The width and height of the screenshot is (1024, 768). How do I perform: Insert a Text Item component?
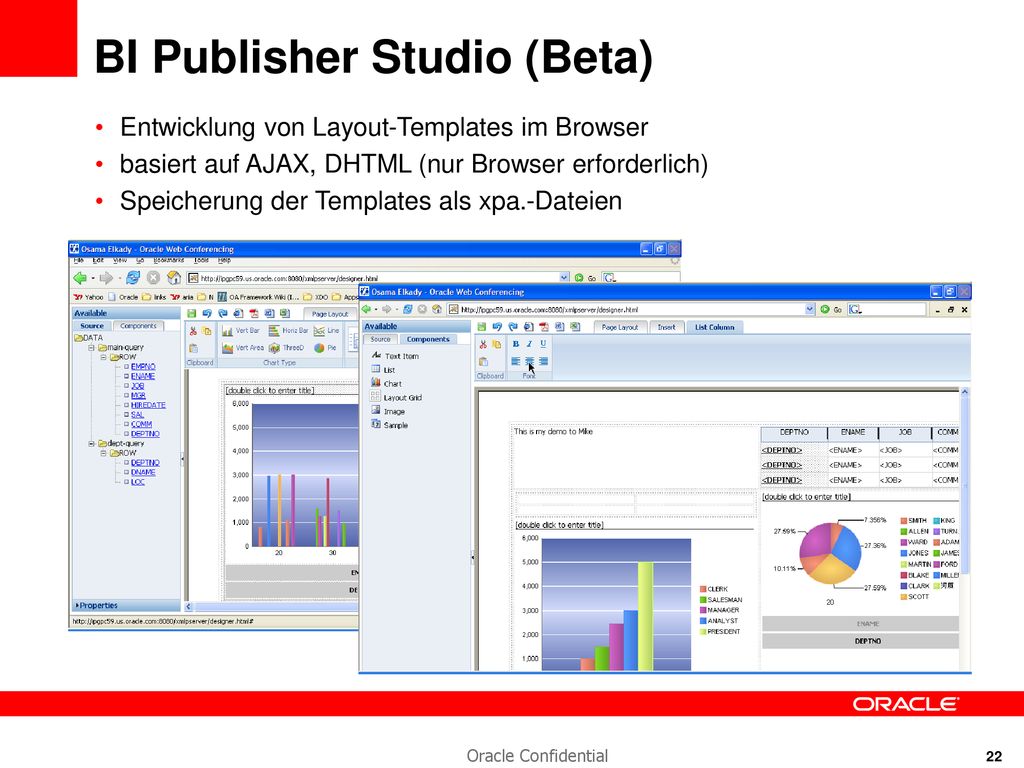click(395, 356)
